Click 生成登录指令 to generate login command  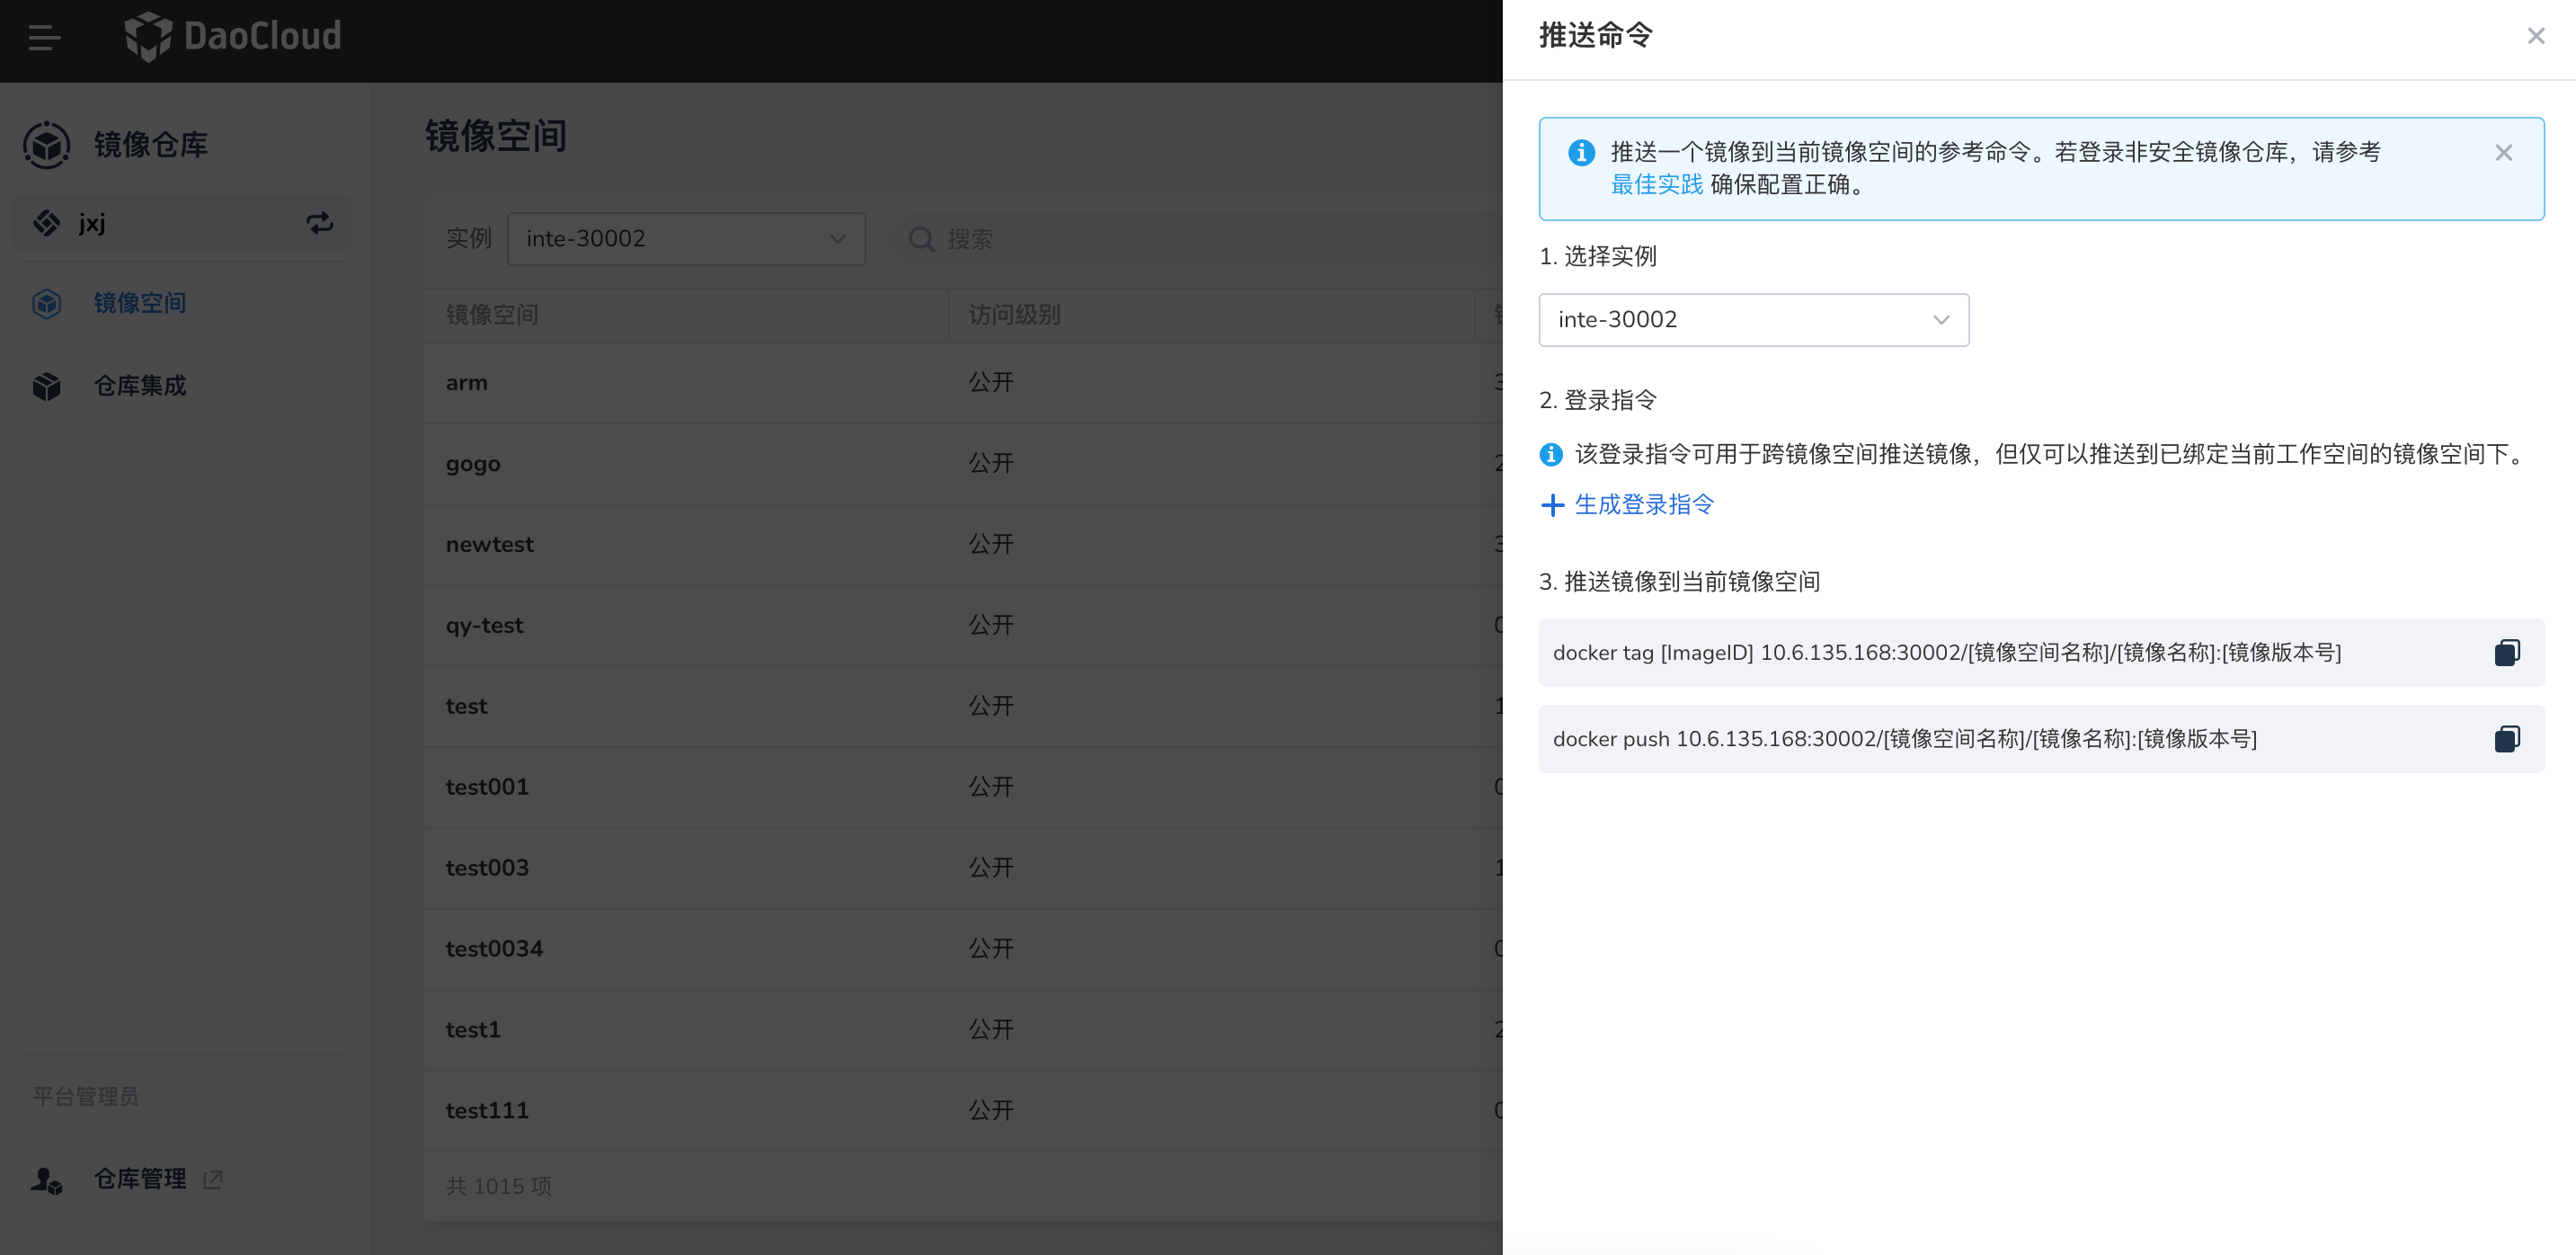pos(1643,505)
